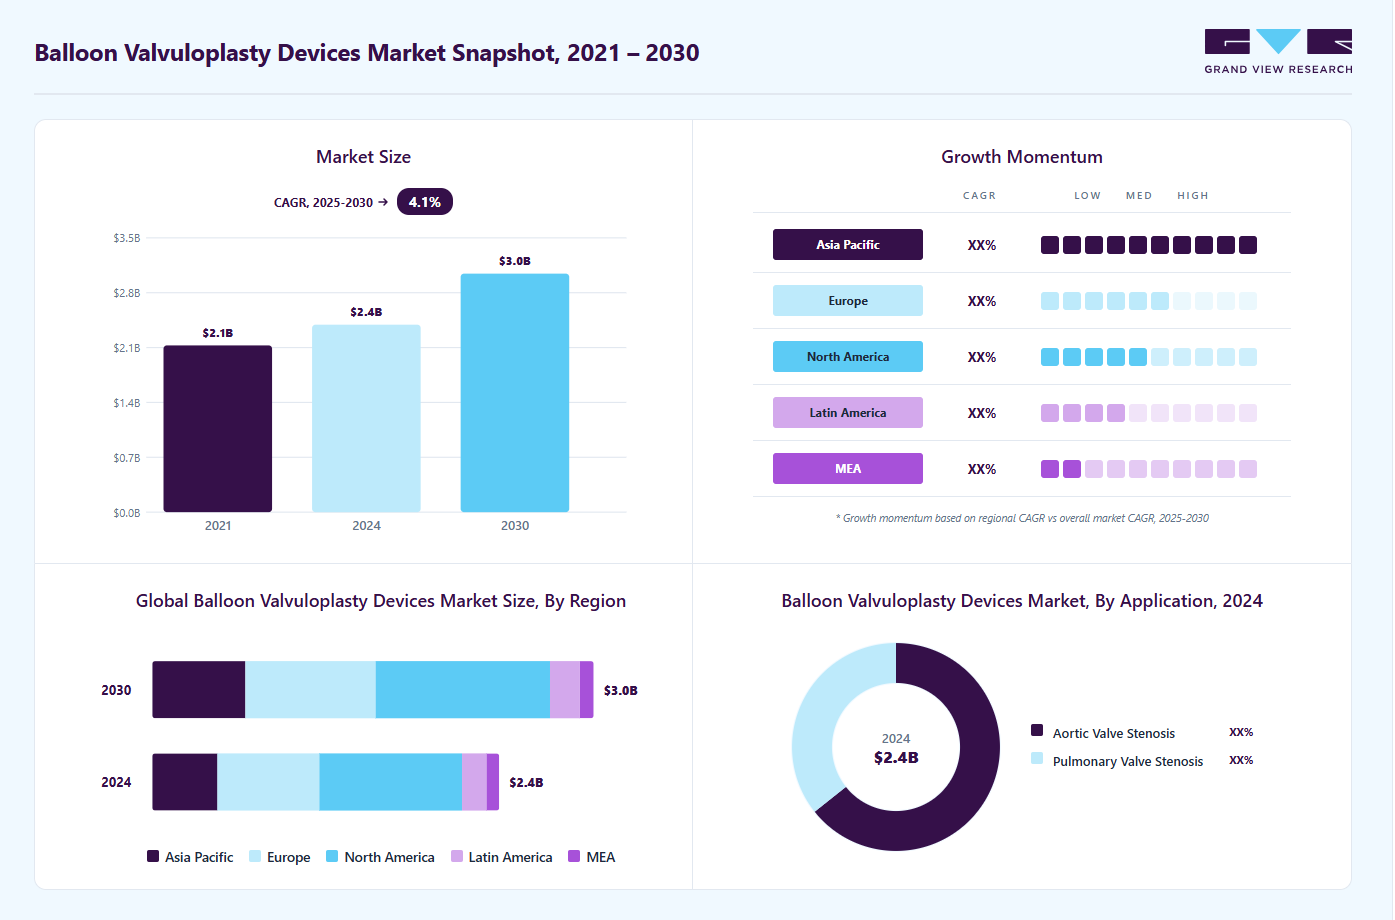The width and height of the screenshot is (1395, 920).
Task: Click Europe legend swatch in region chart
Action: coord(255,856)
